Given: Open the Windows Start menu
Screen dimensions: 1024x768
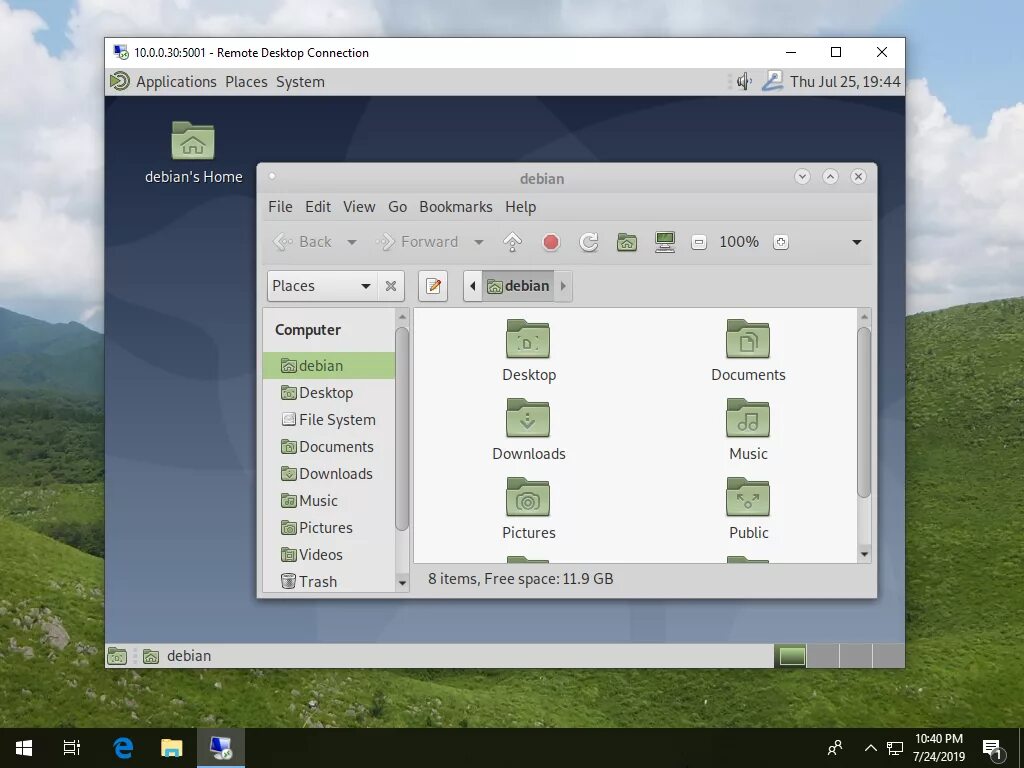Looking at the screenshot, I should pos(24,748).
